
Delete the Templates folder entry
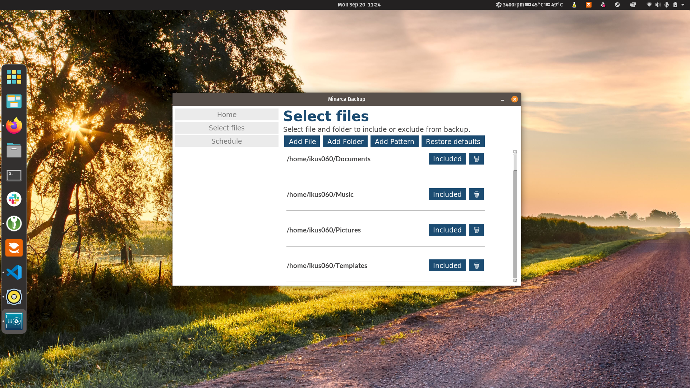476,265
